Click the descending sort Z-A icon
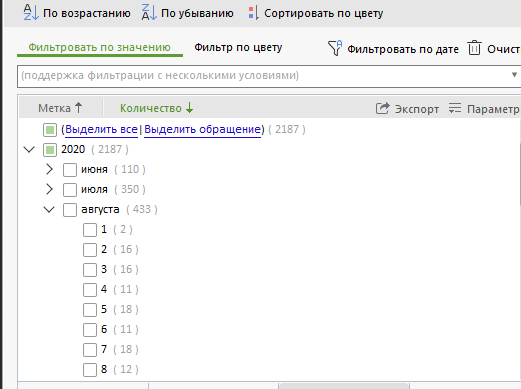The height and width of the screenshot is (389, 521). pos(149,13)
